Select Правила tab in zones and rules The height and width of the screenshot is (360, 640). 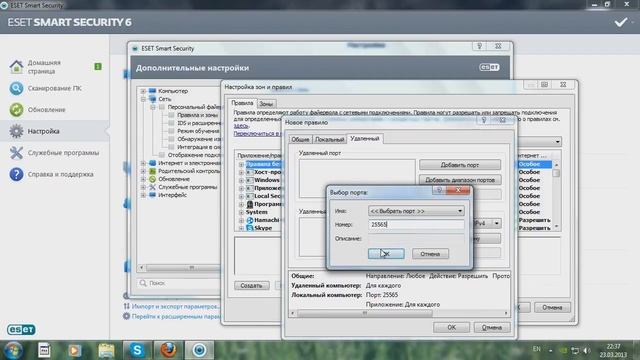click(242, 103)
